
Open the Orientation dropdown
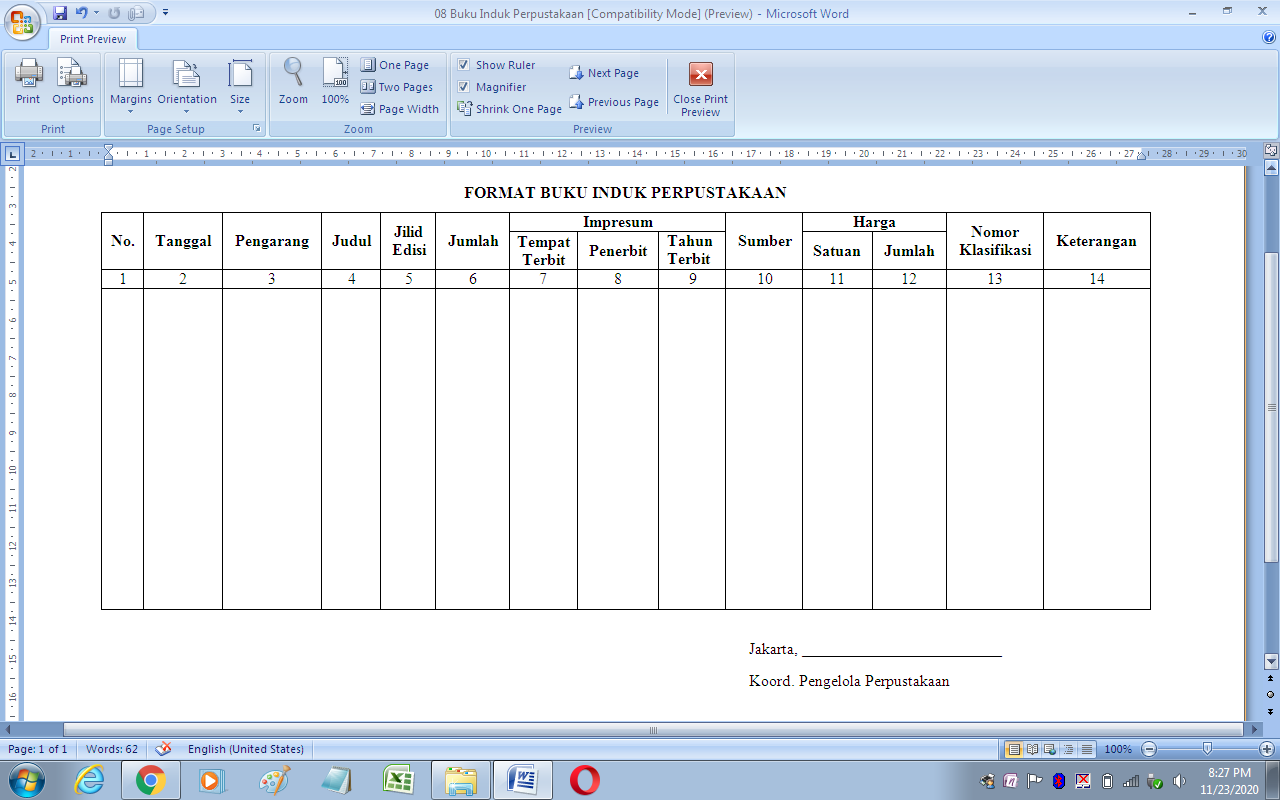[x=186, y=86]
